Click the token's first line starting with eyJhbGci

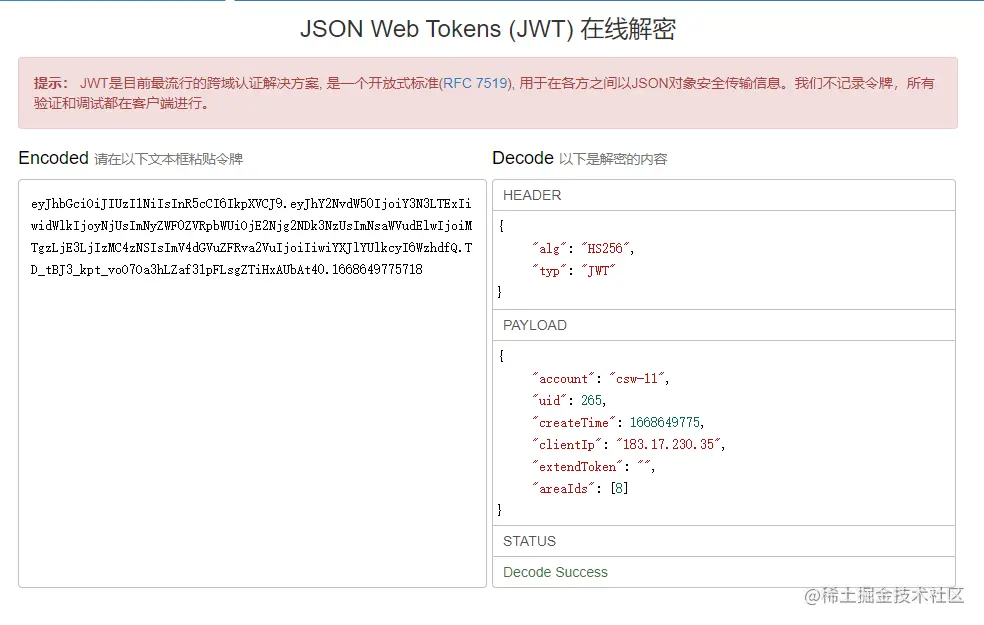point(251,203)
